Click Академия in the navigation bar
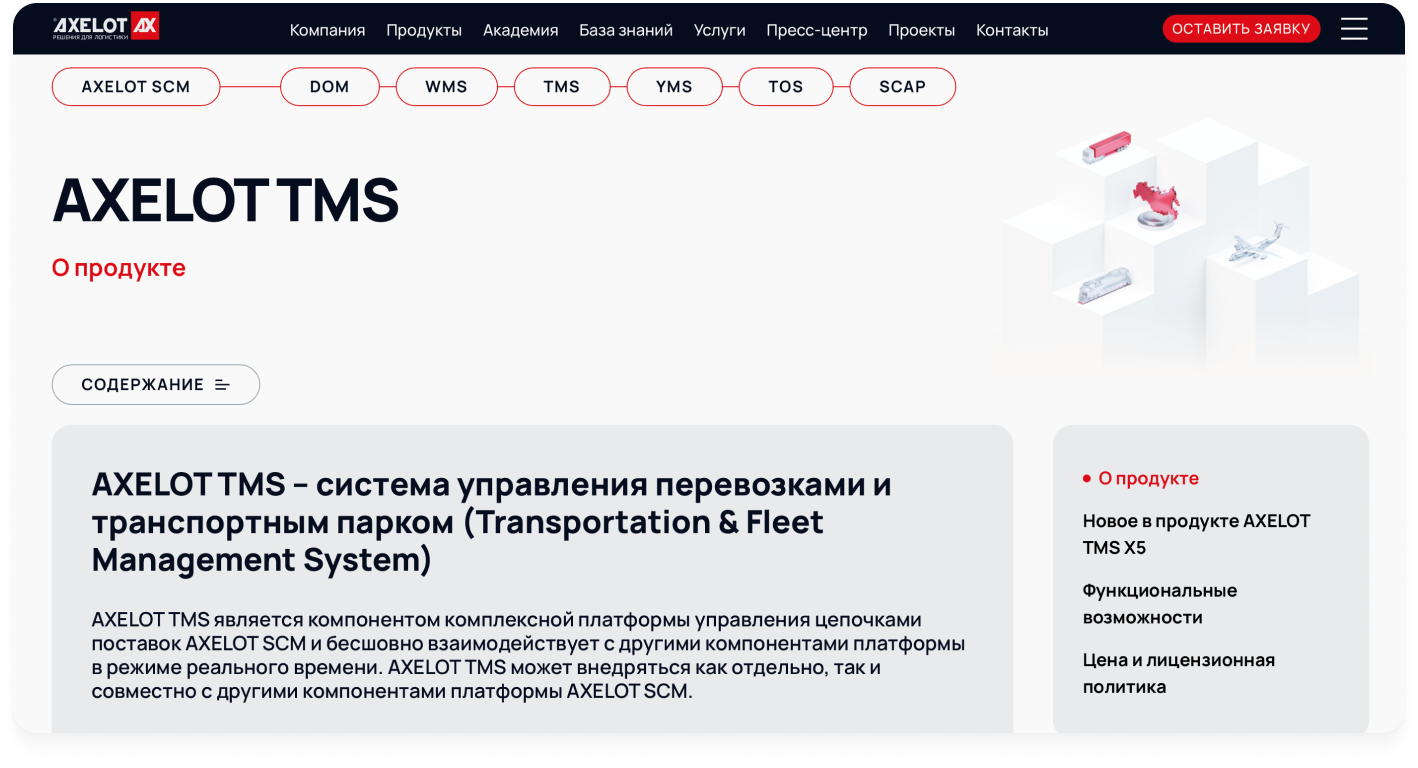This screenshot has height=768, width=1418. coord(520,30)
